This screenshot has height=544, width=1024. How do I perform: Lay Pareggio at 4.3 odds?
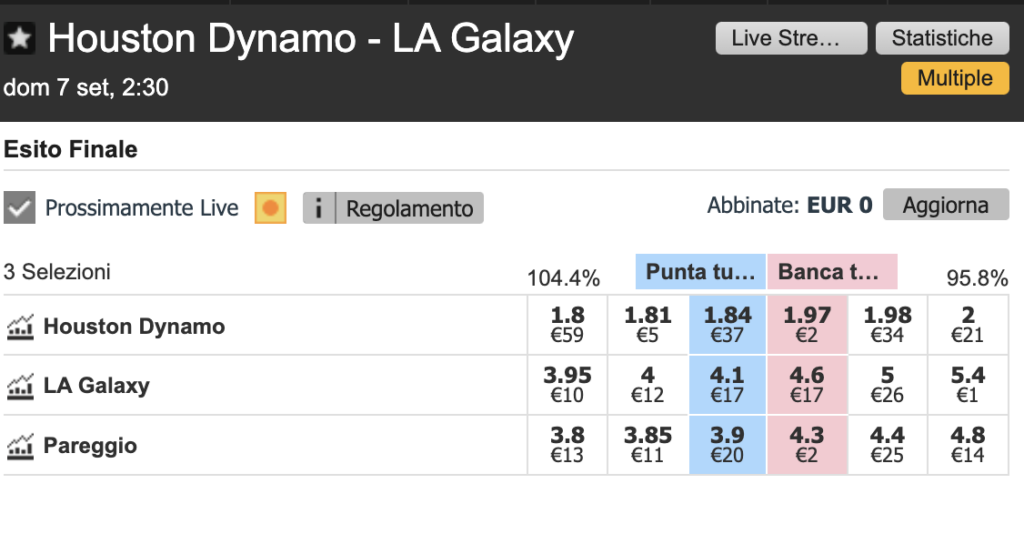pos(807,445)
